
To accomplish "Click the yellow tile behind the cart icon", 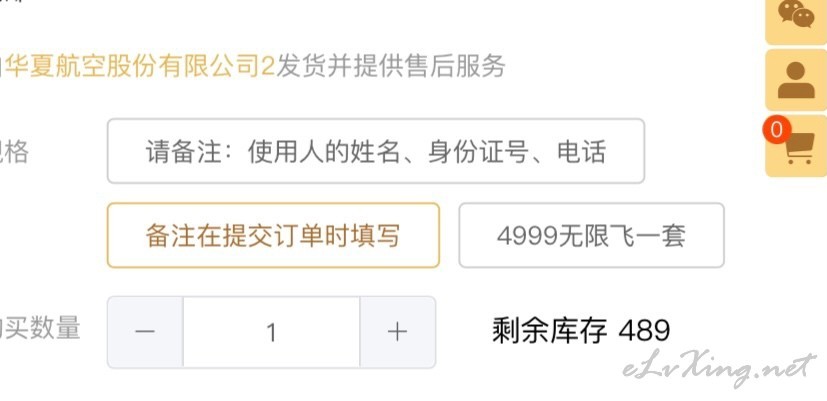I will coord(796,146).
